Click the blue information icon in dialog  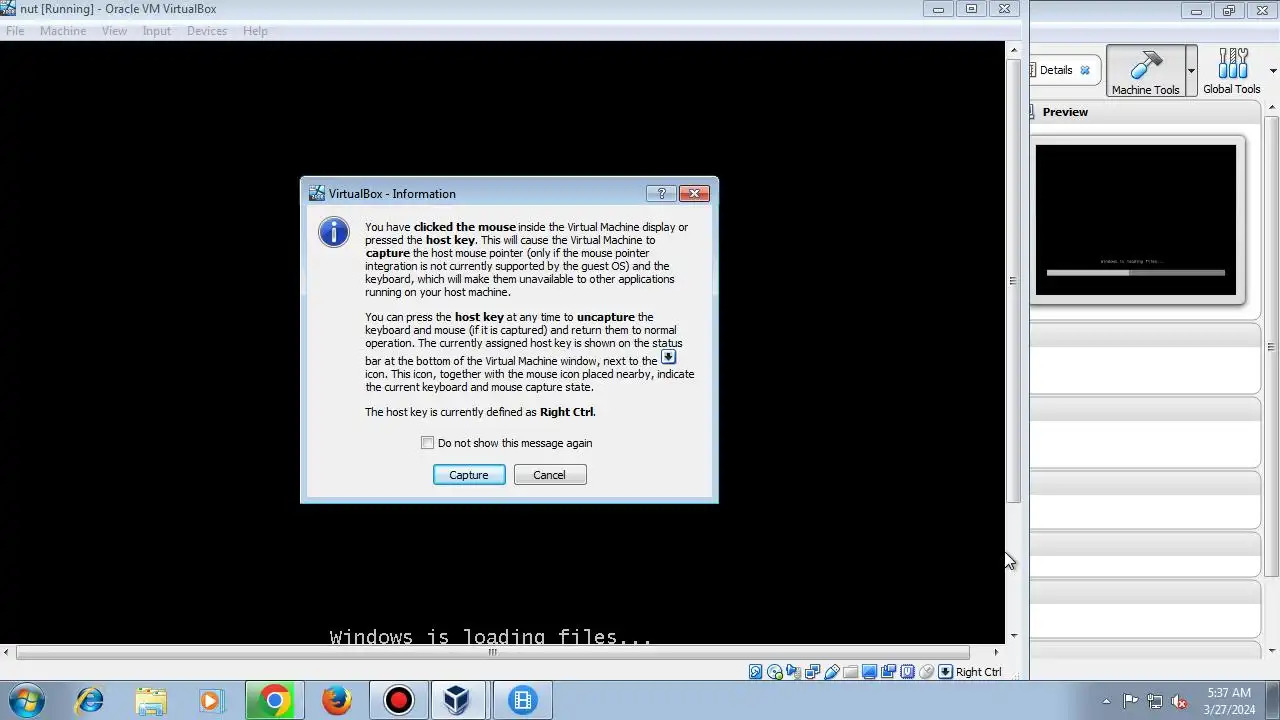click(x=334, y=232)
